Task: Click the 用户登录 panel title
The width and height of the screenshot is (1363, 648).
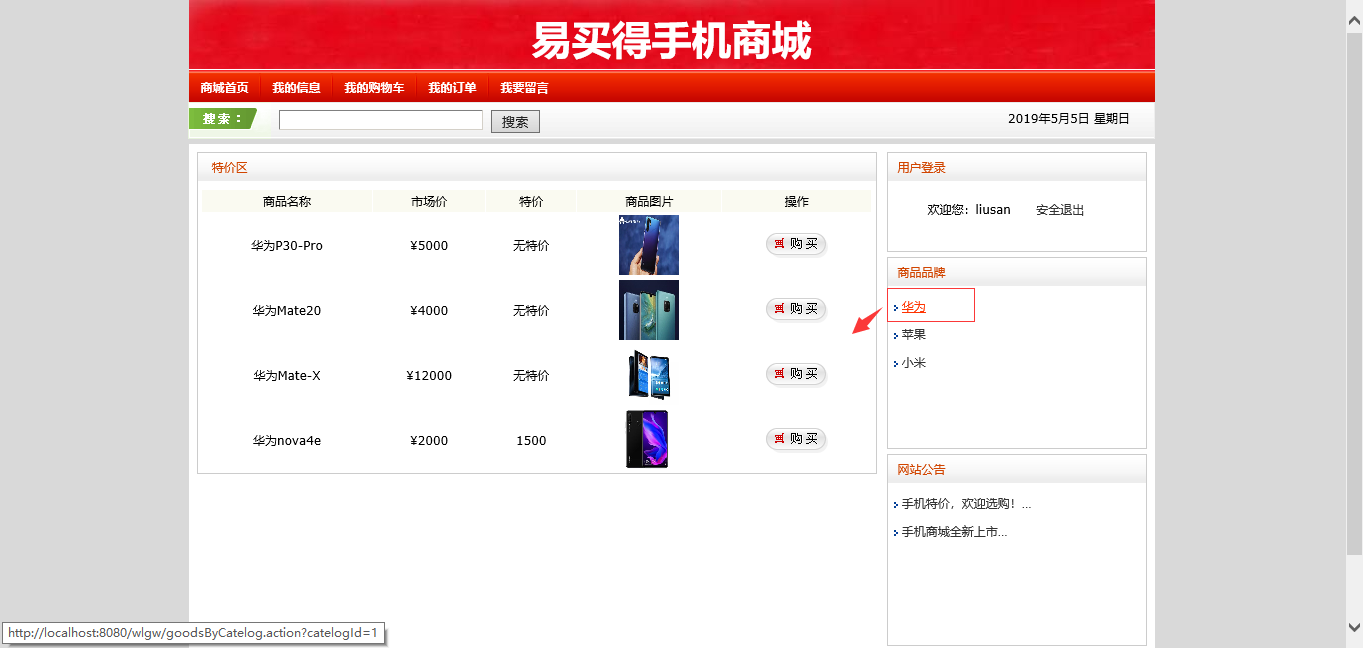Action: (921, 168)
